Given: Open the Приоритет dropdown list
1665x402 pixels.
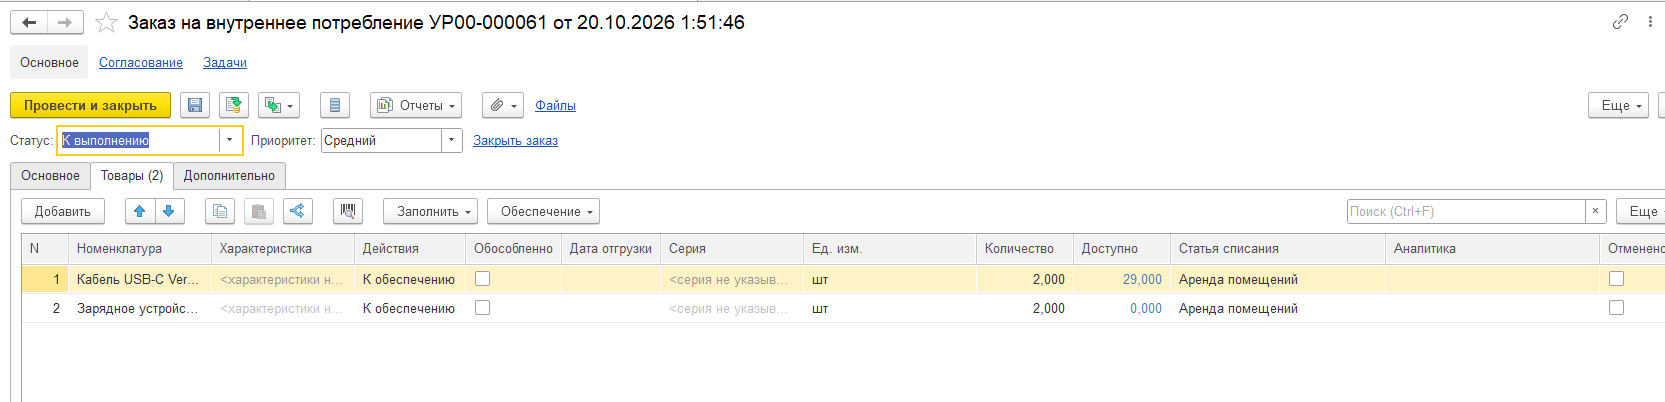Looking at the screenshot, I should pyautogui.click(x=452, y=140).
